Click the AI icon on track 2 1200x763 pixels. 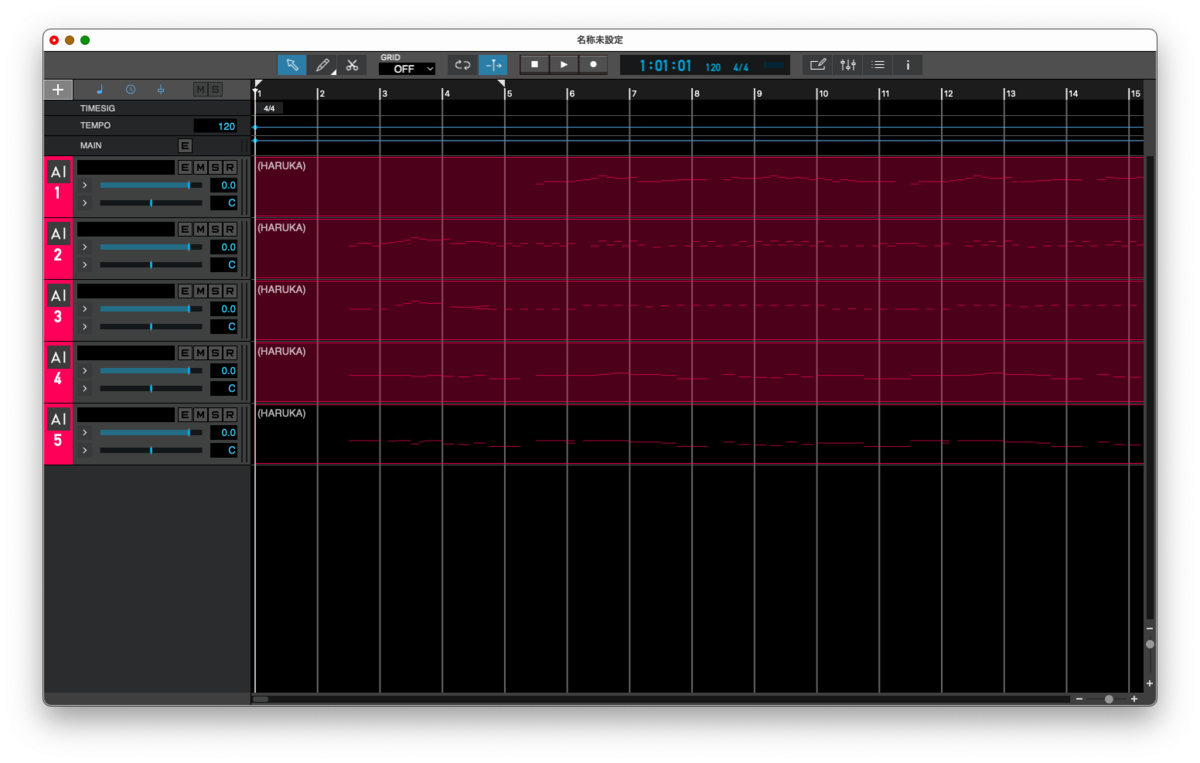click(58, 234)
